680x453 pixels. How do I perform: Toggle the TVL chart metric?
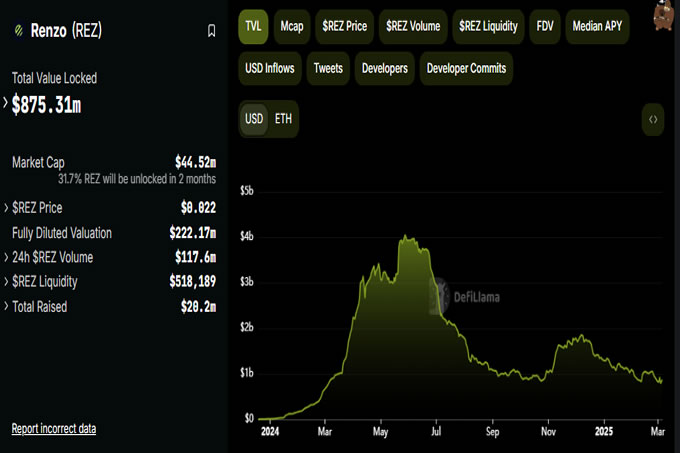(x=253, y=26)
